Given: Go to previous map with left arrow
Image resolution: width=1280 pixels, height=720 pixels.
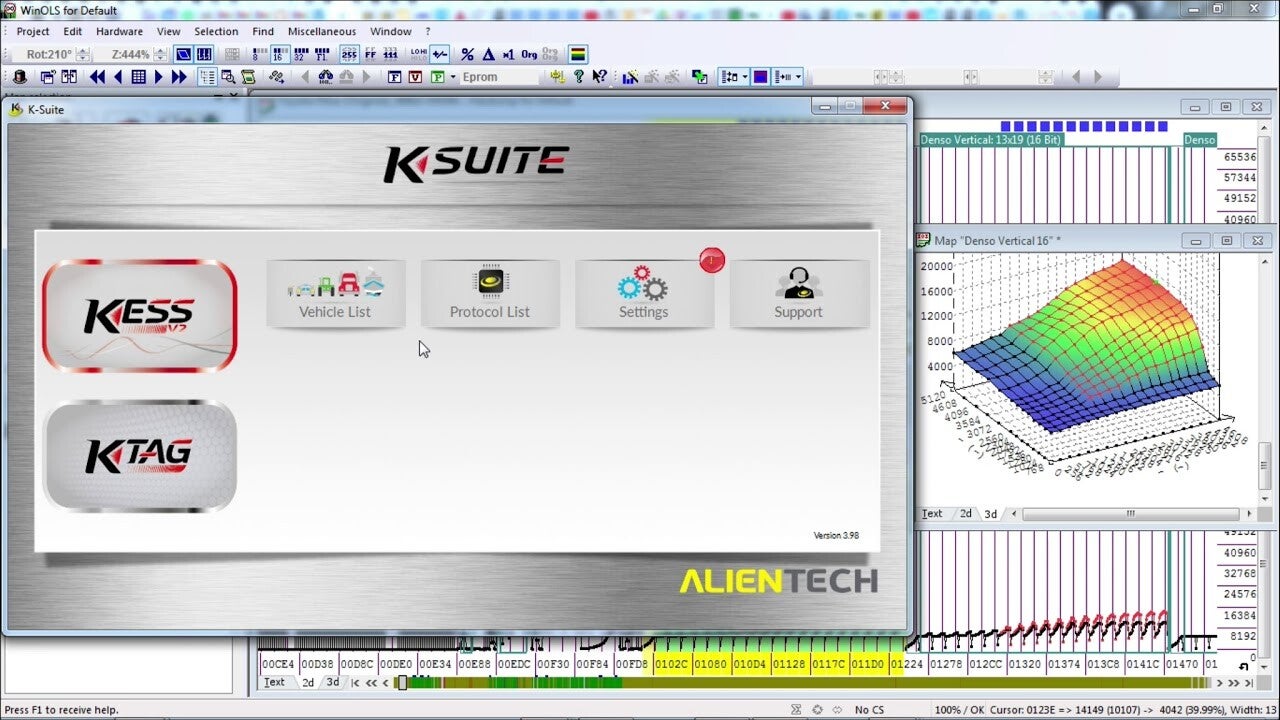Looking at the screenshot, I should [118, 77].
